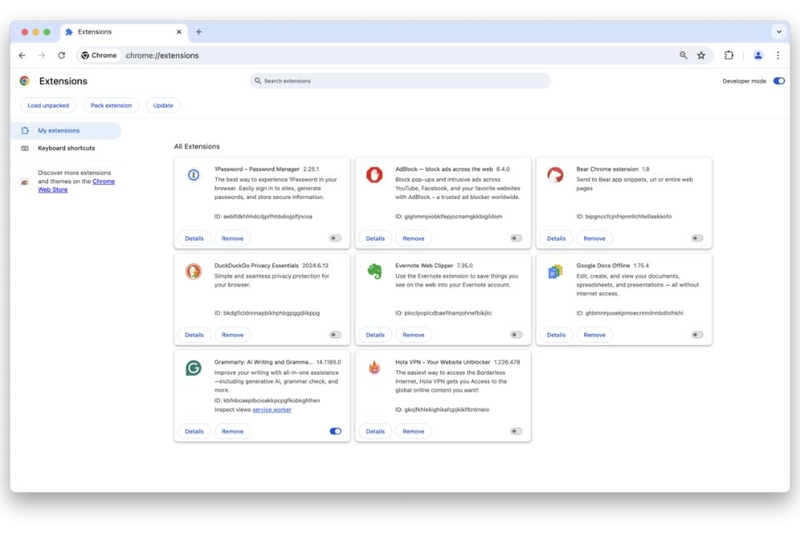Open Grammarly service worker link
800x533 pixels.
tap(271, 410)
